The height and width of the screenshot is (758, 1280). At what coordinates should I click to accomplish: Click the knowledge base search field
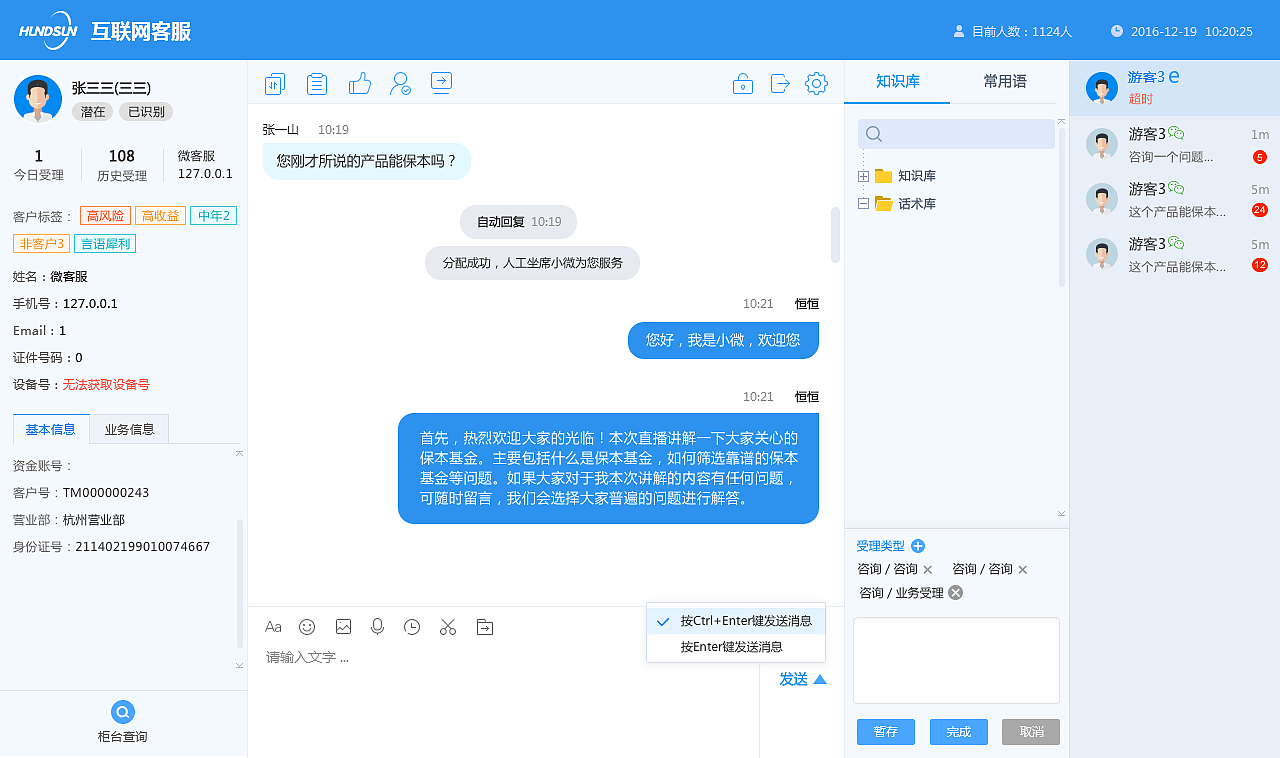point(955,133)
